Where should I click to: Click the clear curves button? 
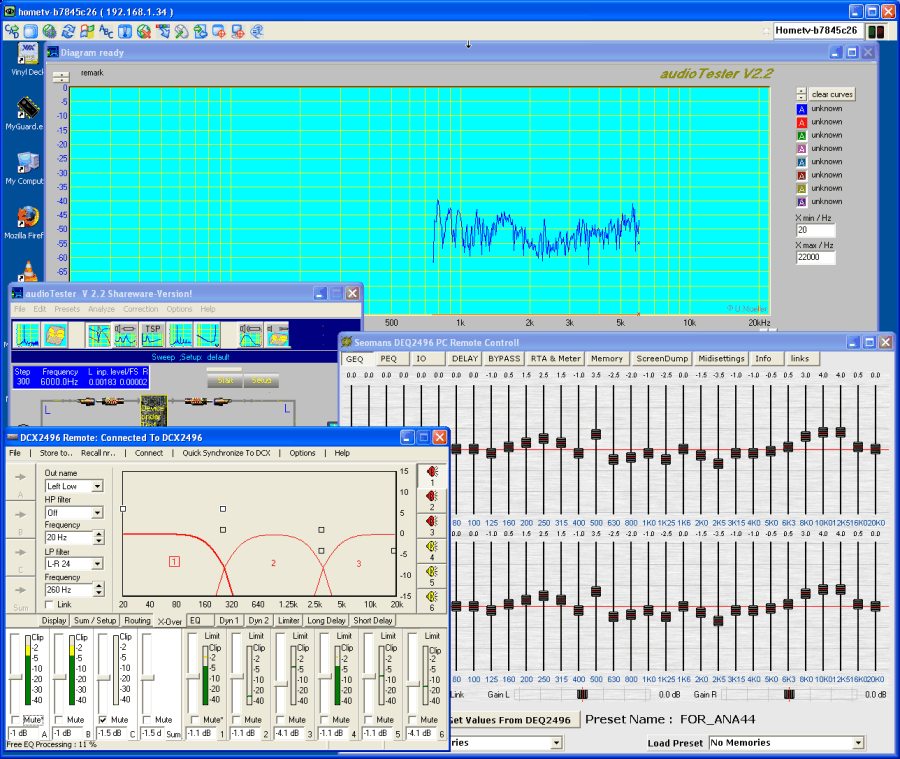(832, 94)
